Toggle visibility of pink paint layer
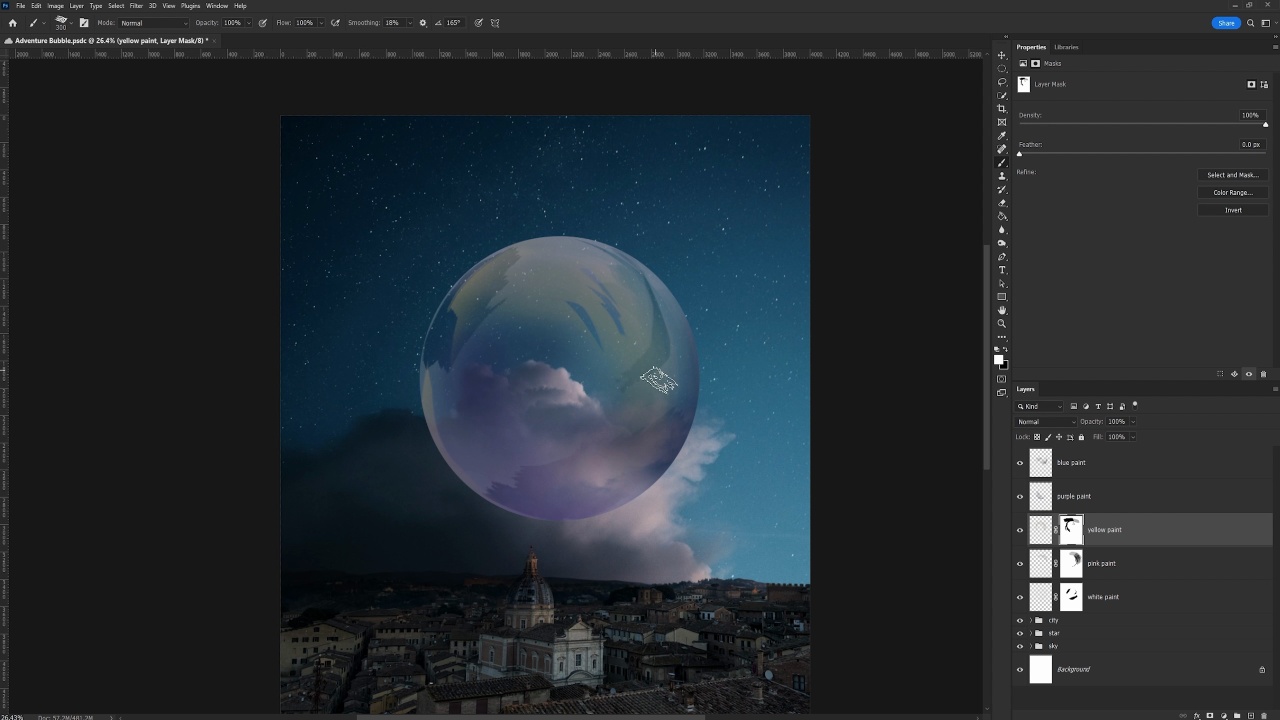Viewport: 1280px width, 720px height. (1020, 564)
